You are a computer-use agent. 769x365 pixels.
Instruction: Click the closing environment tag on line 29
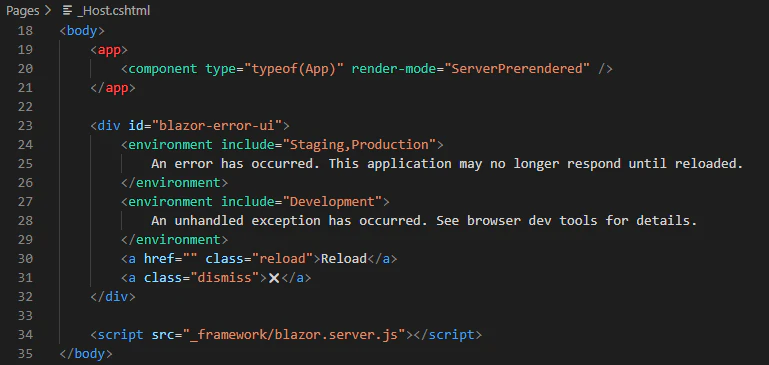pos(174,239)
